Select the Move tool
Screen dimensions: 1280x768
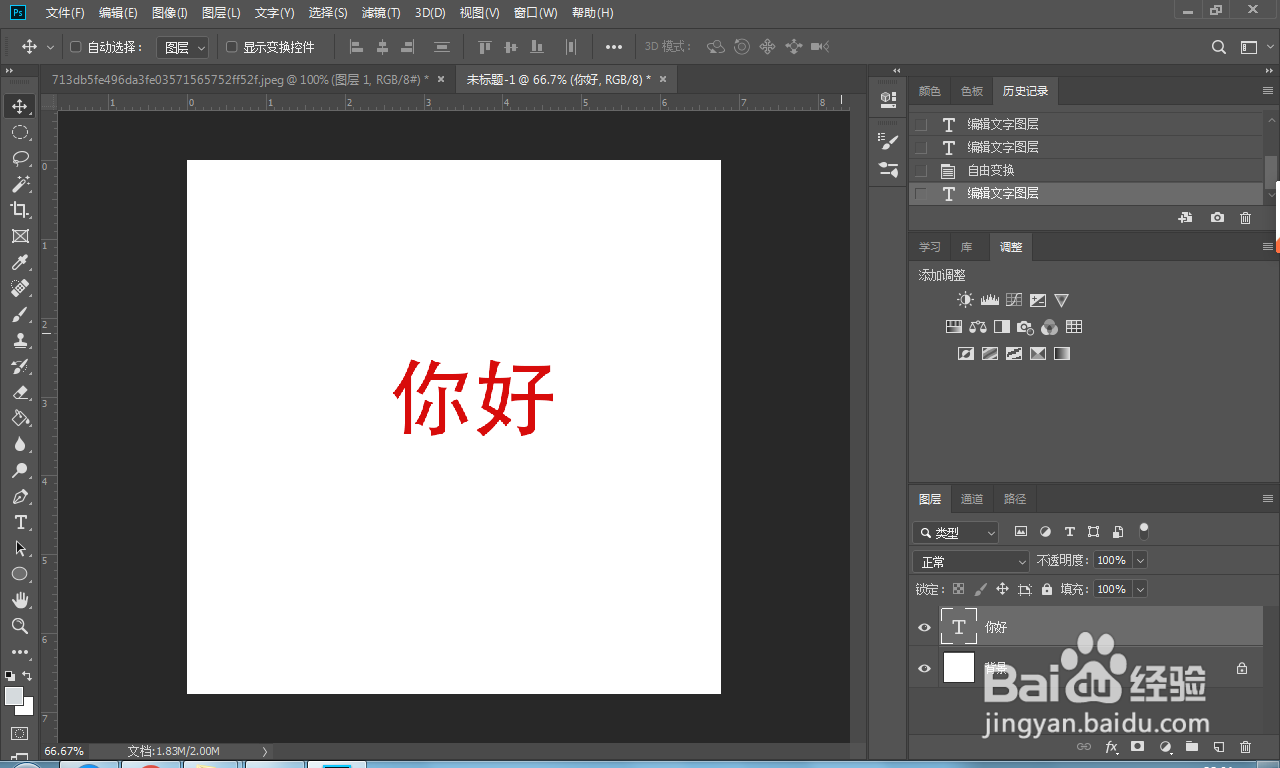tap(20, 104)
